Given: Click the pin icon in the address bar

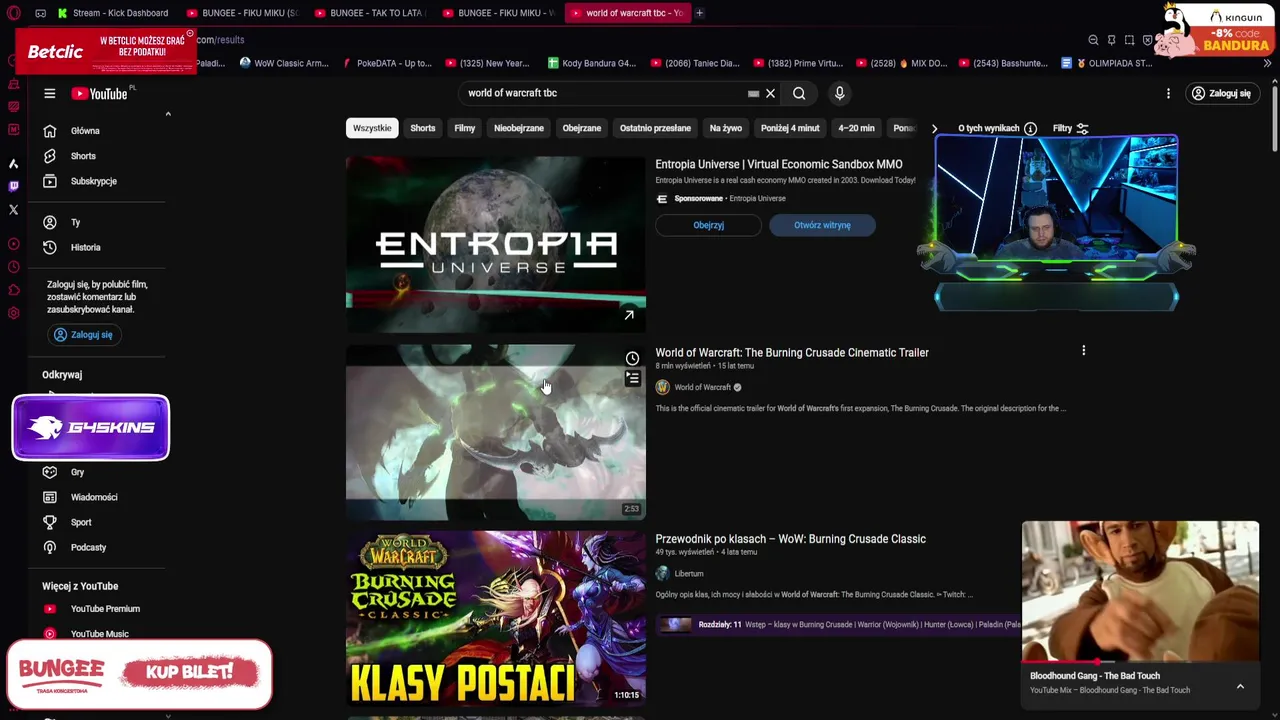Looking at the screenshot, I should pos(1111,40).
